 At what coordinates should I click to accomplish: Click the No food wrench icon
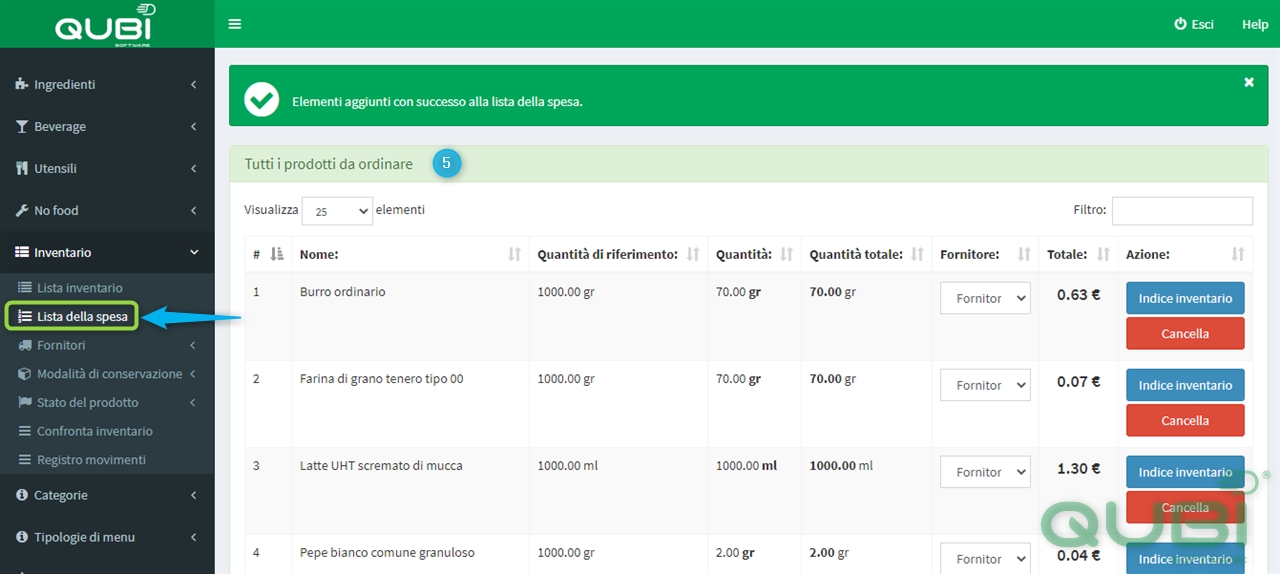[x=22, y=211]
